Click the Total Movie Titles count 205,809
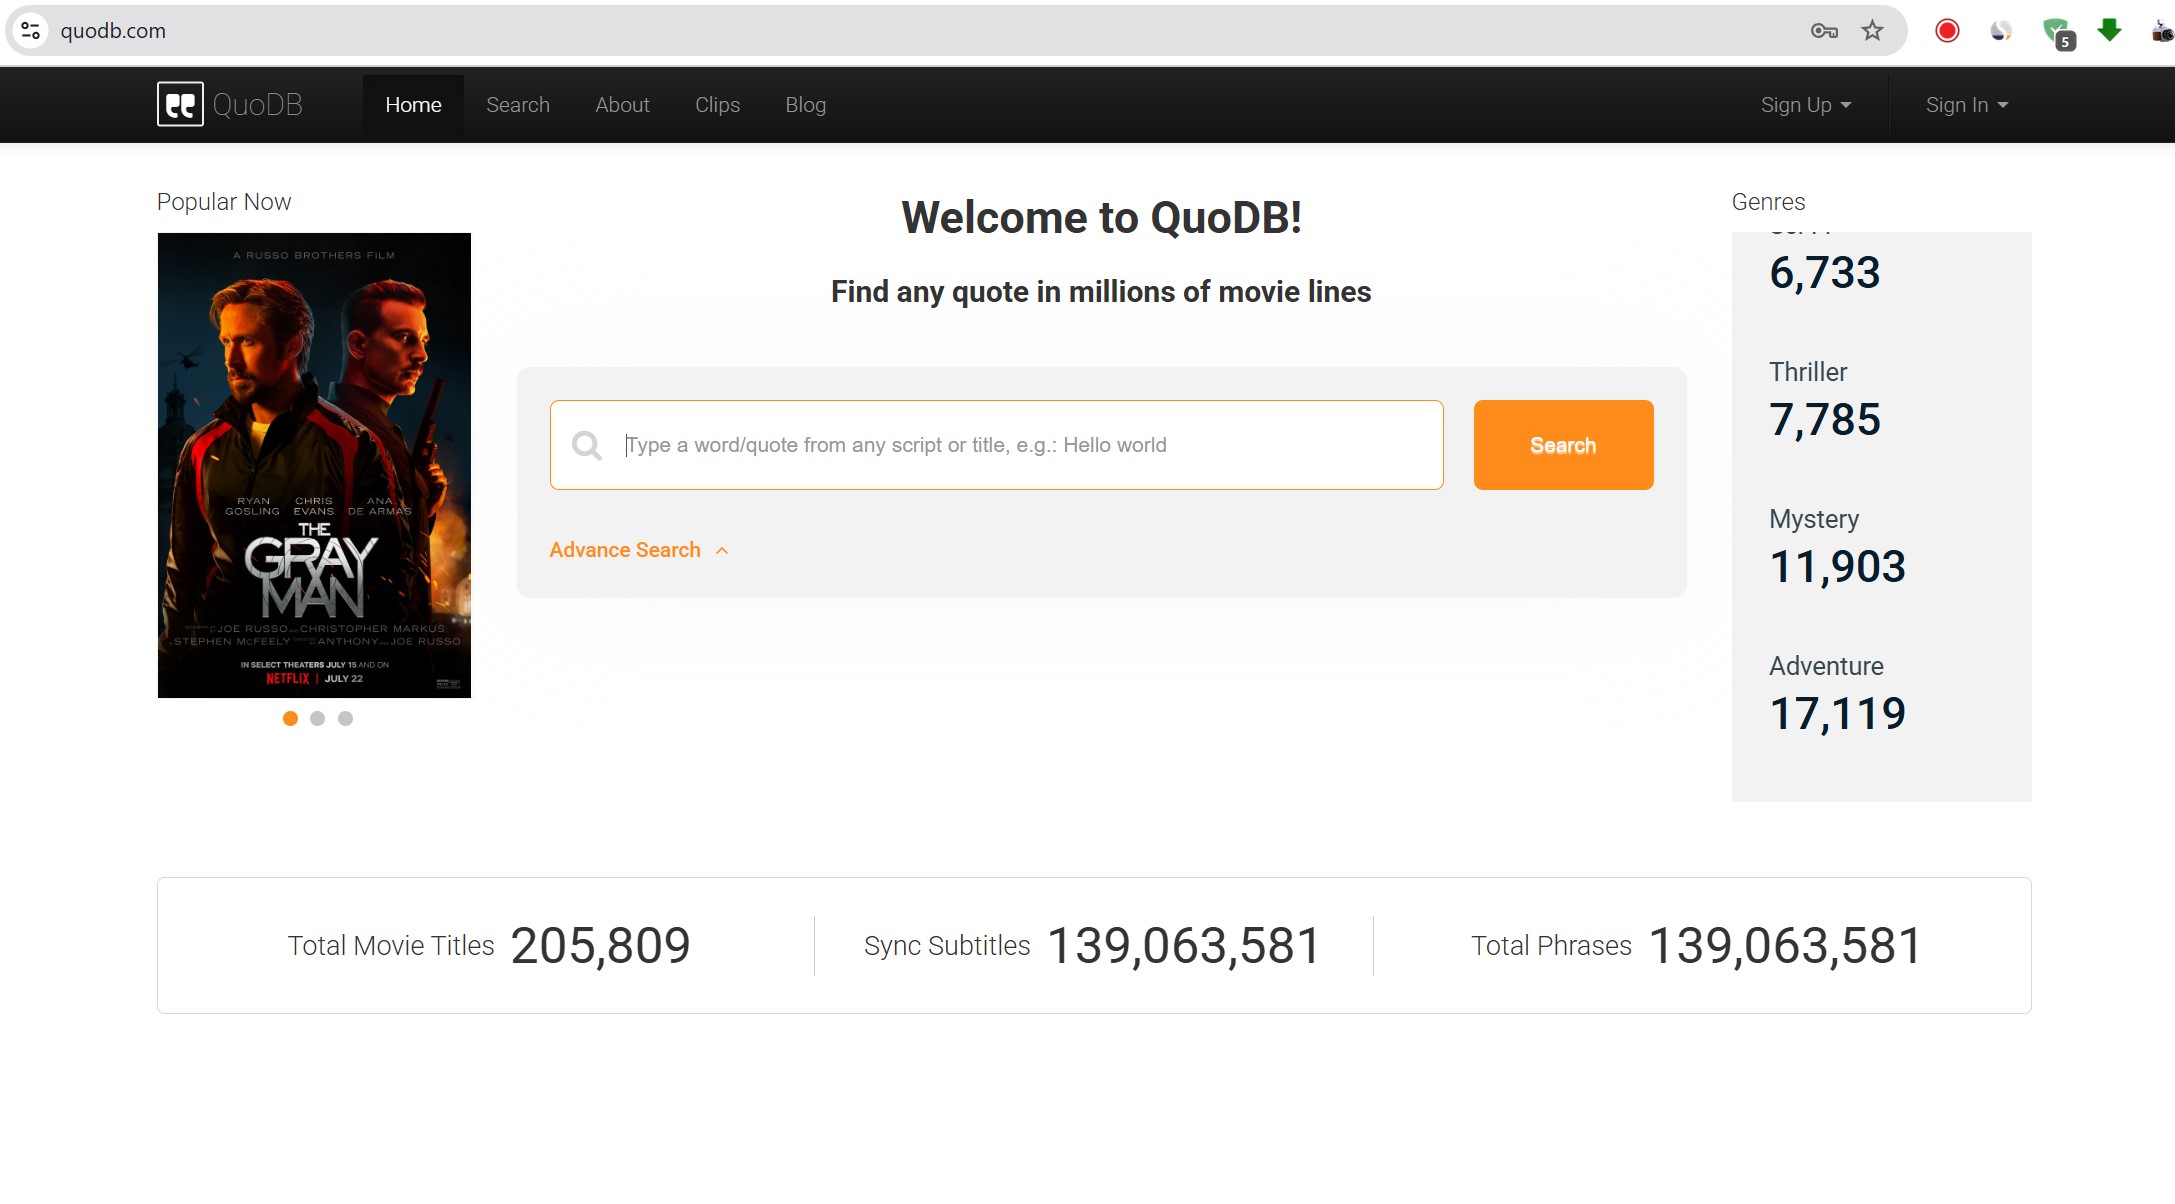 point(600,946)
